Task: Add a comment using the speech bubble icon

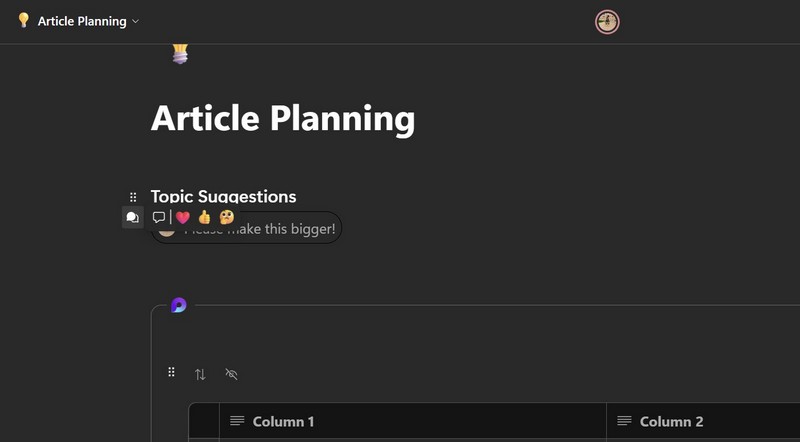Action: pos(158,217)
